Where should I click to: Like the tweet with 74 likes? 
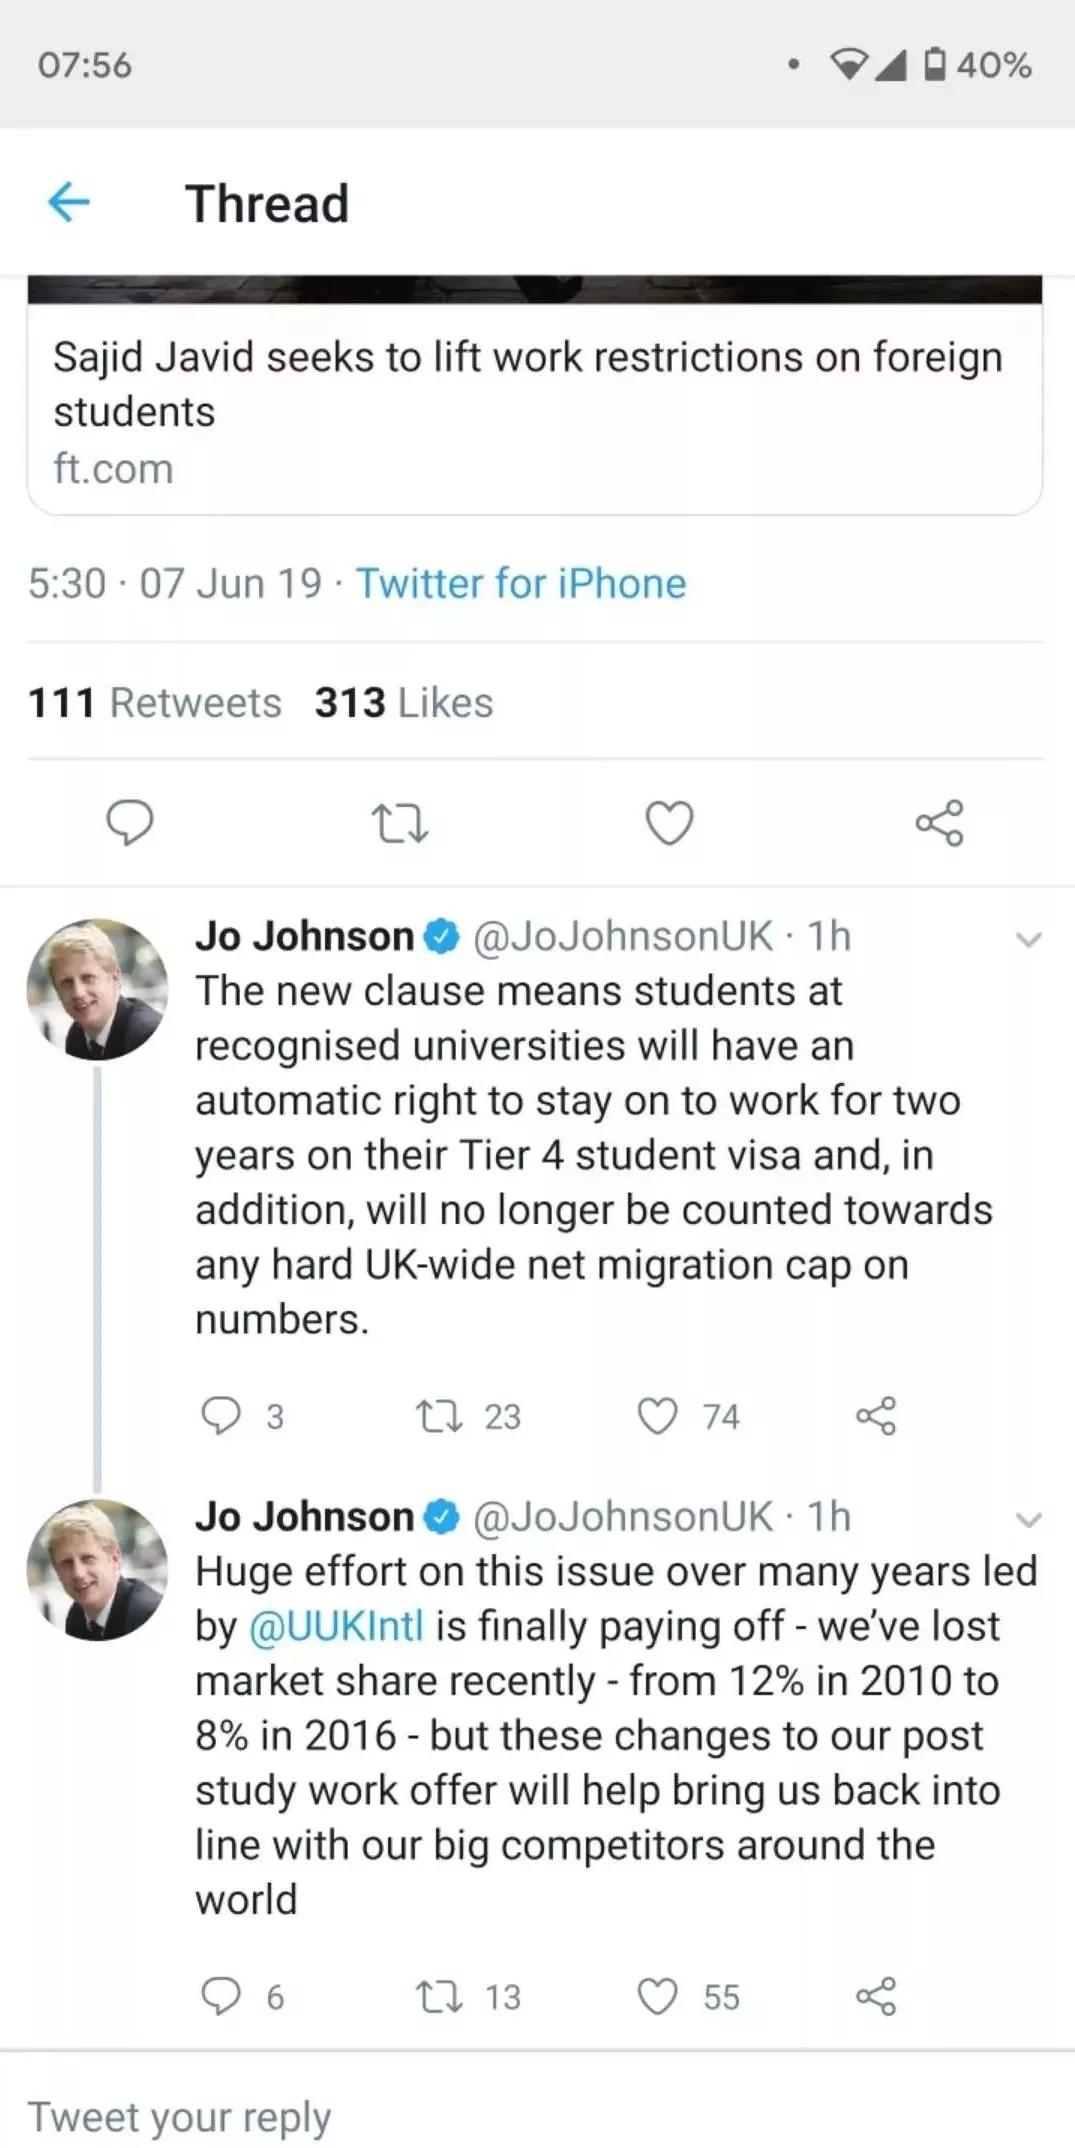click(x=658, y=1416)
